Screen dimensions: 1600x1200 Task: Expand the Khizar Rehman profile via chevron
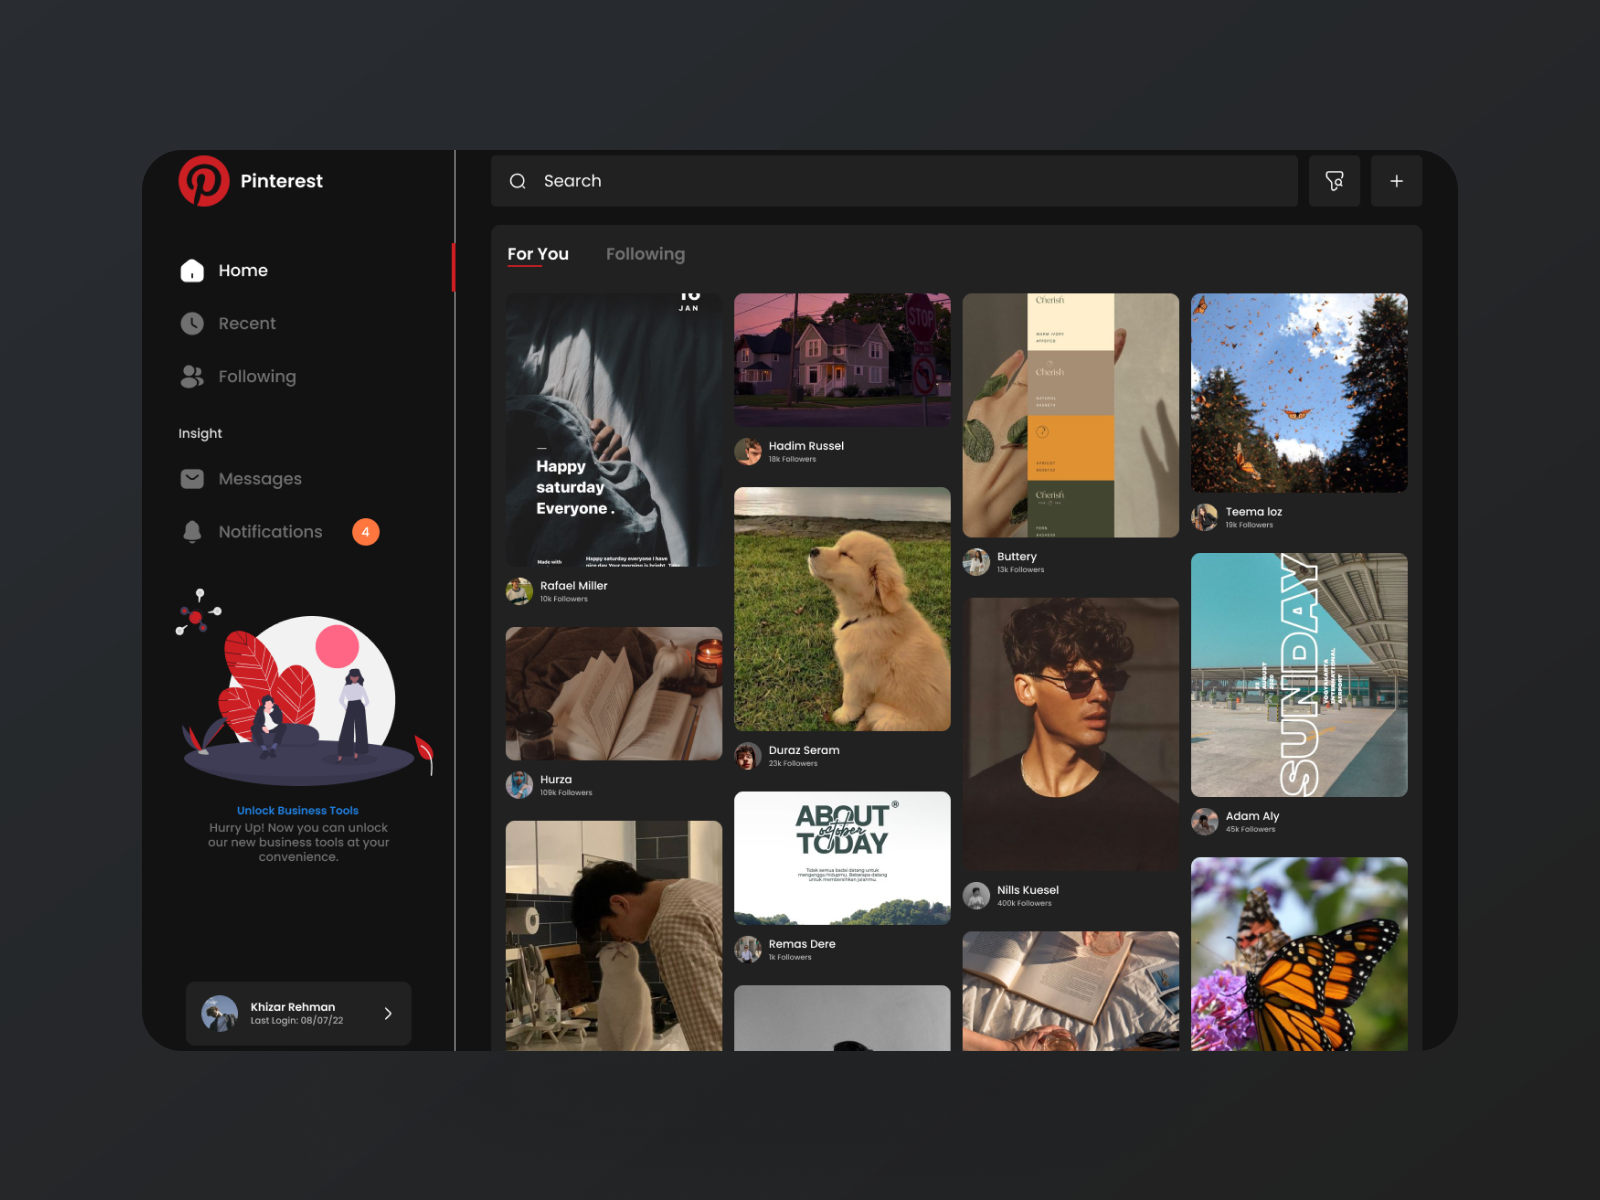387,1013
